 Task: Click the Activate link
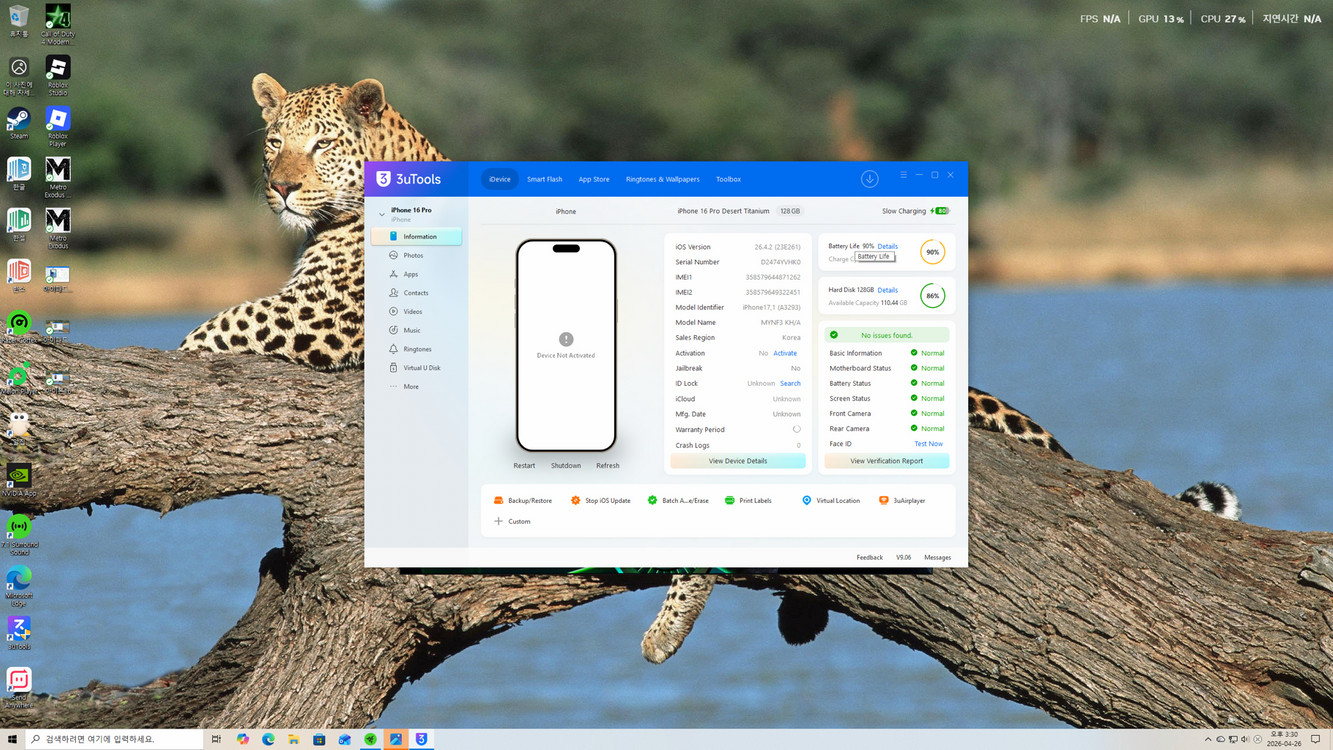click(x=785, y=353)
